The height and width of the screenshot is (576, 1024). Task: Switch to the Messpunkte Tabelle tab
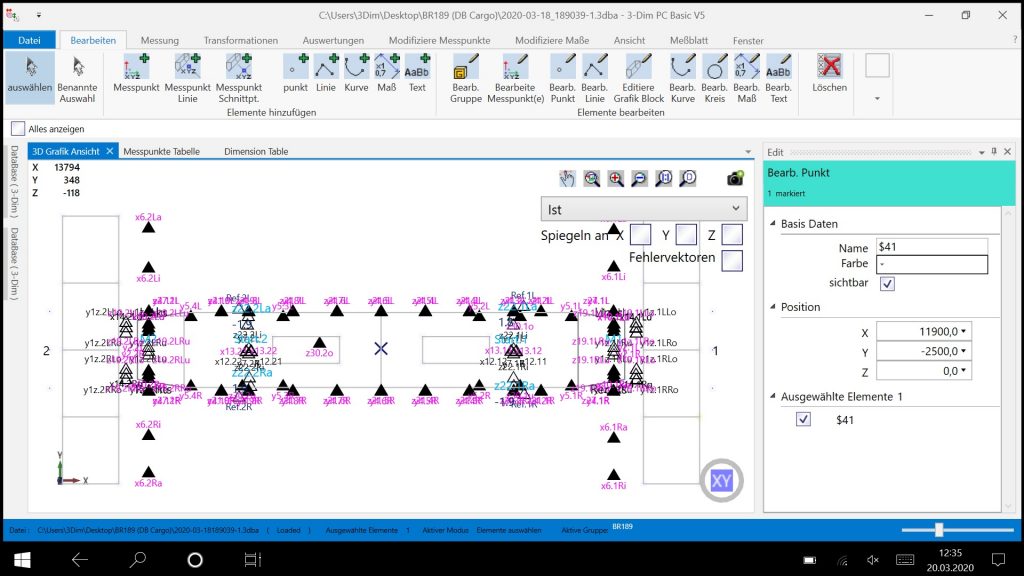click(x=161, y=152)
